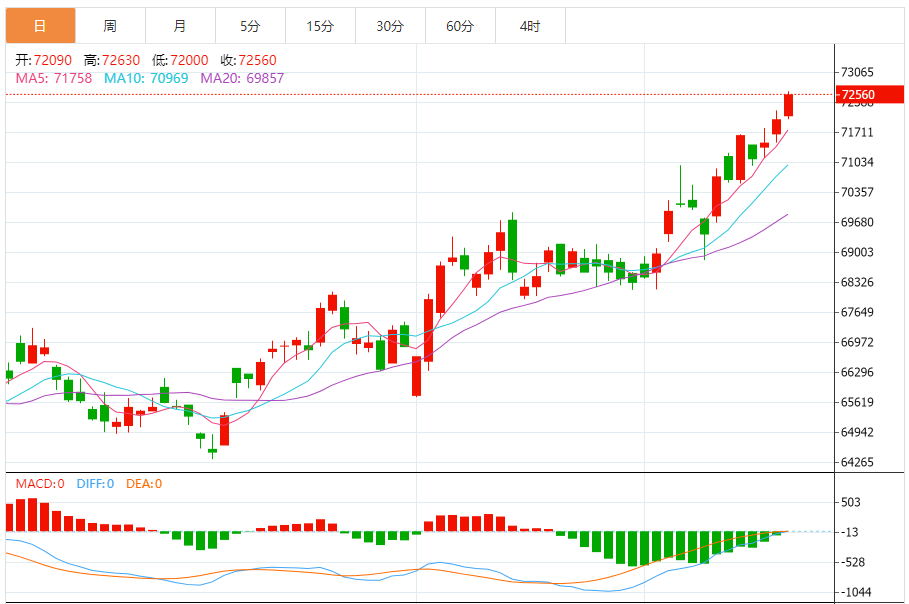Select the 日 daily chart tab

(x=41, y=26)
